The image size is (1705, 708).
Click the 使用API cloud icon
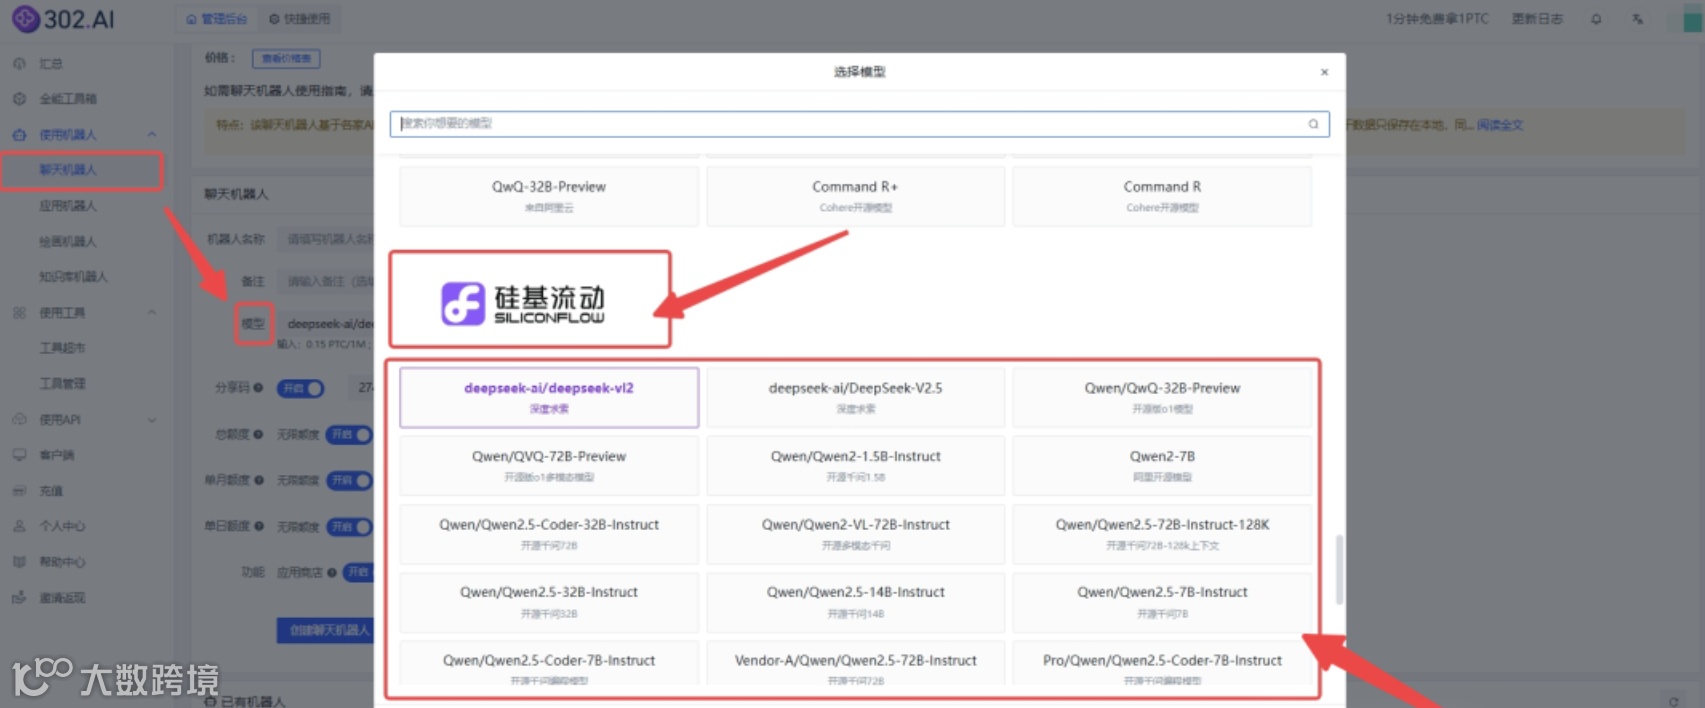click(19, 419)
